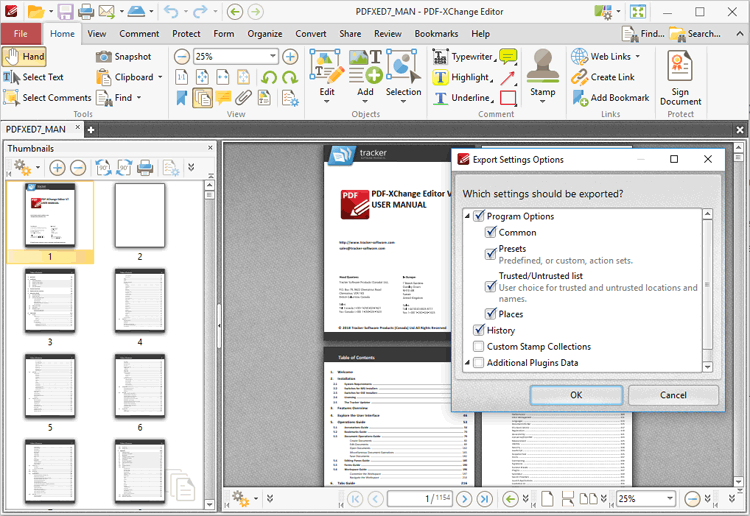Activate the Select Text tool

point(33,77)
